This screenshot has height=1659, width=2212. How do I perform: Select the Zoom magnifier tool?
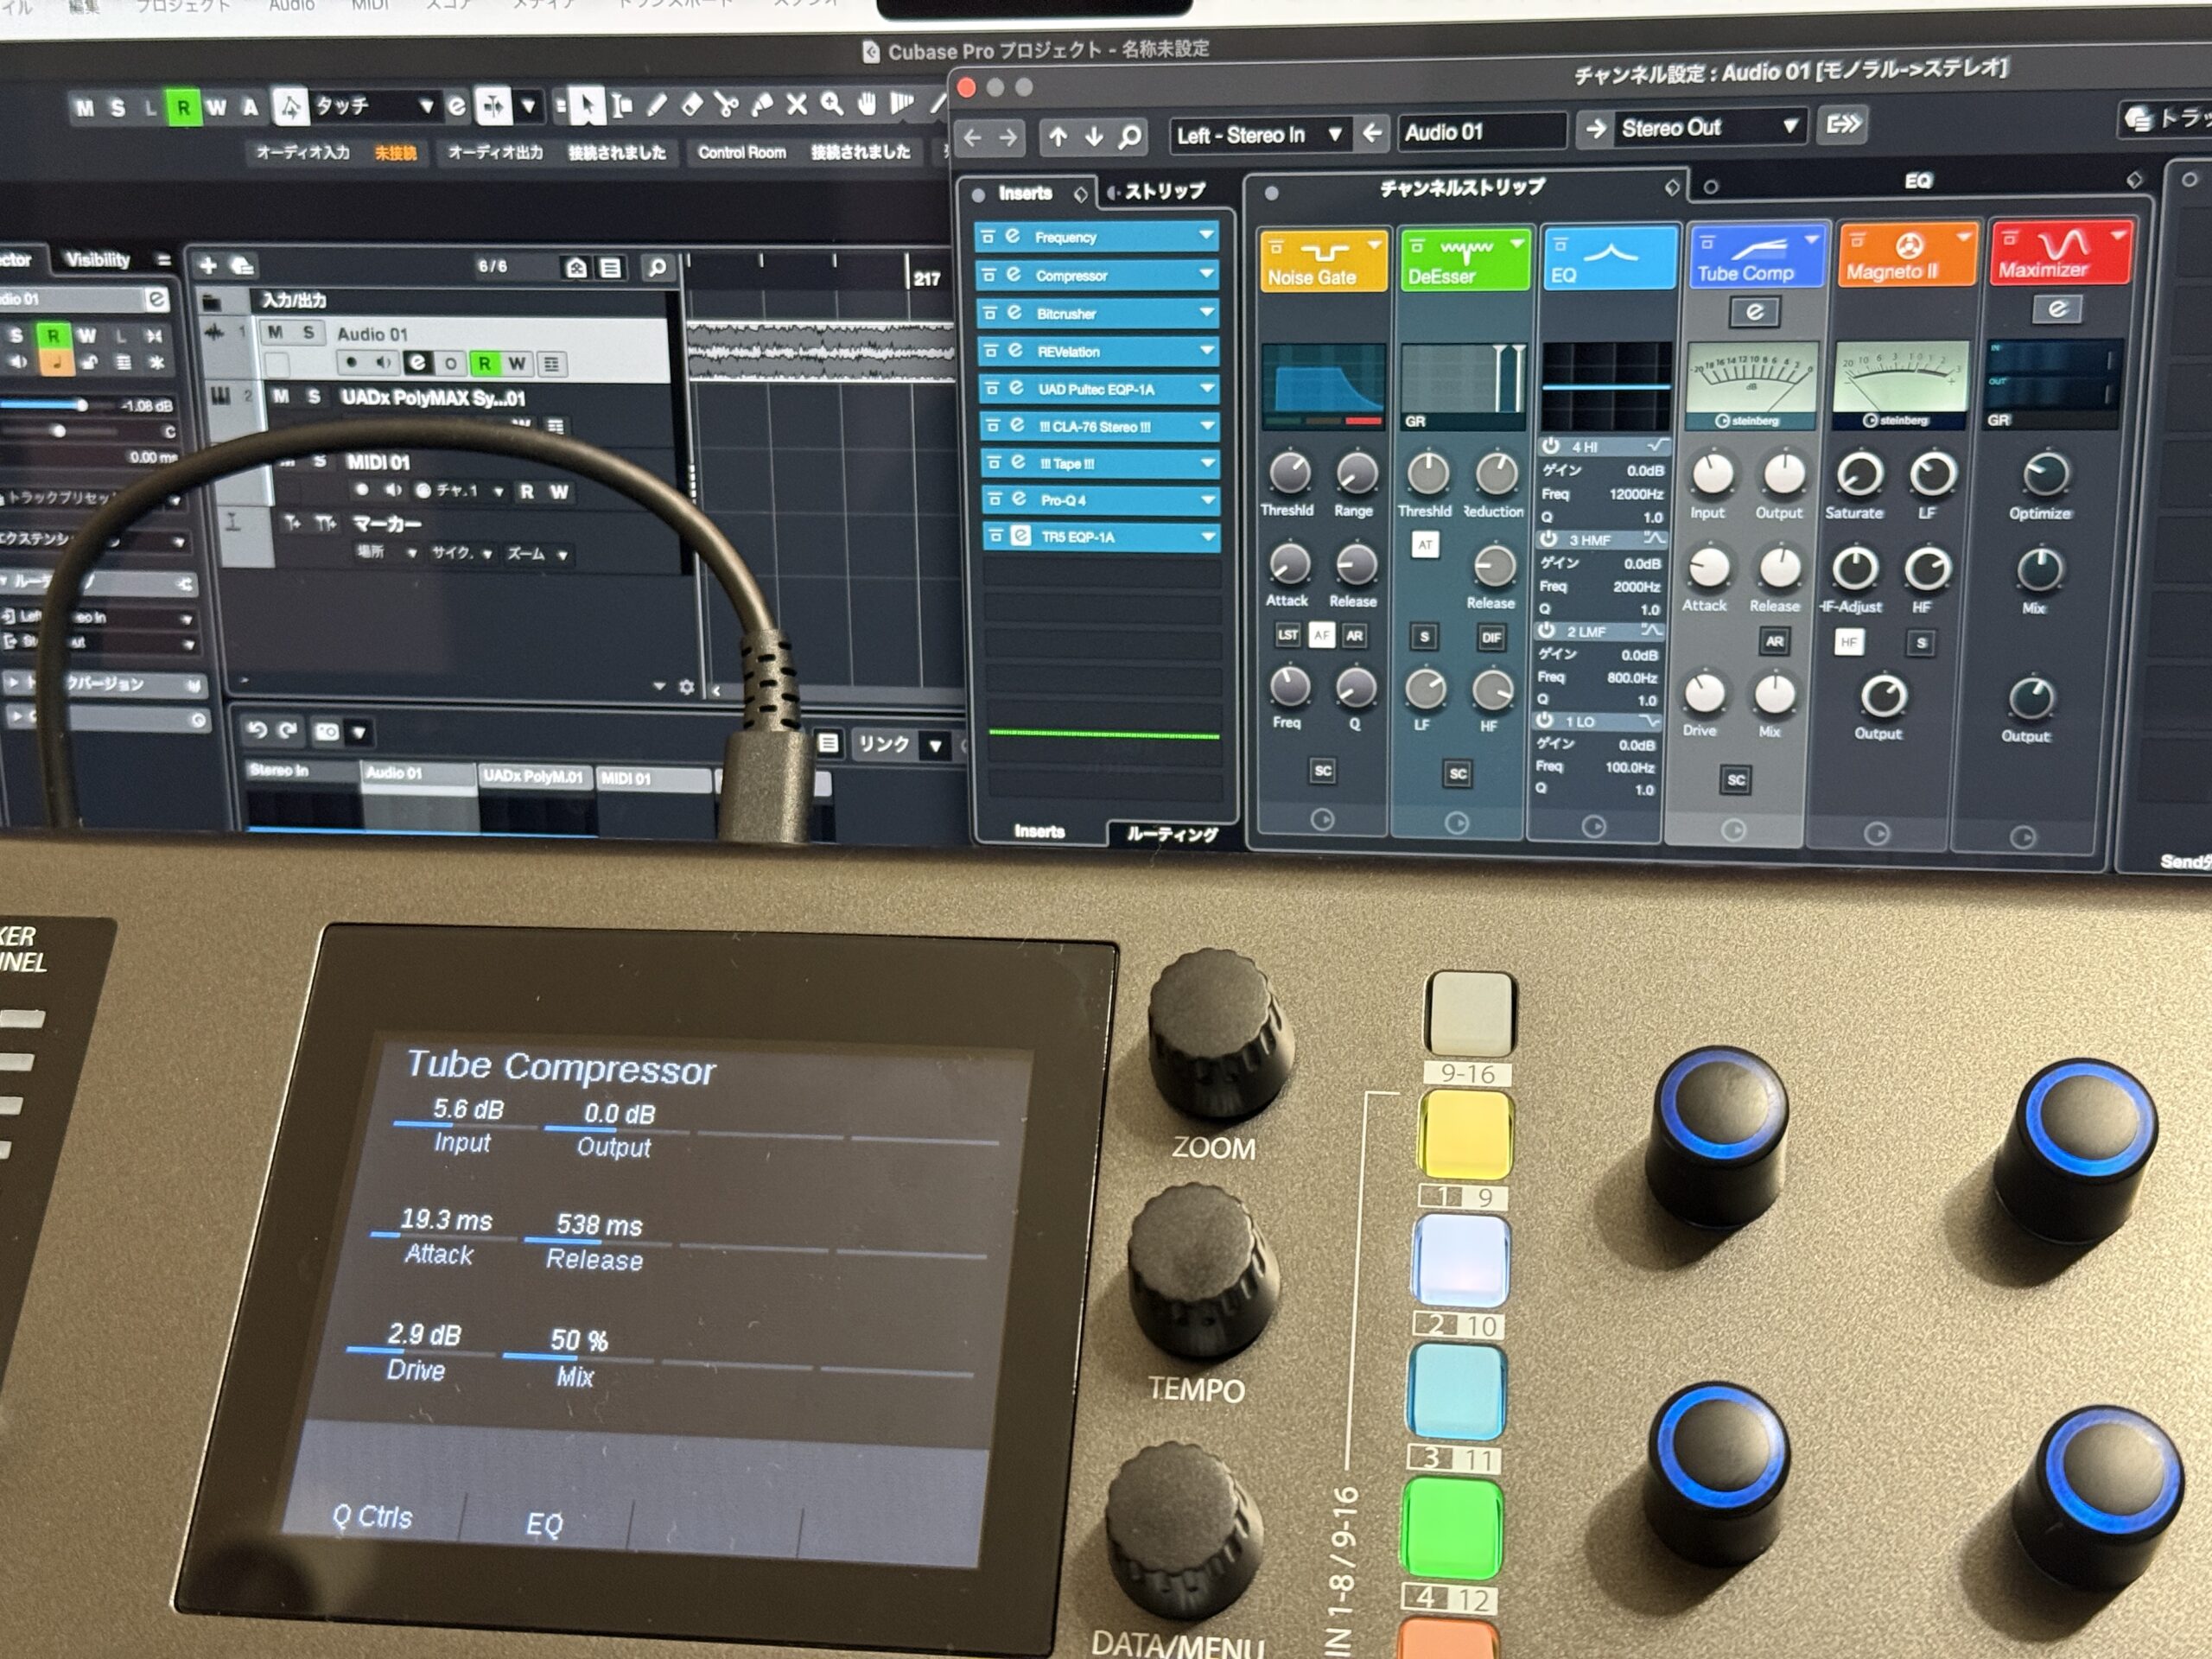tap(832, 103)
